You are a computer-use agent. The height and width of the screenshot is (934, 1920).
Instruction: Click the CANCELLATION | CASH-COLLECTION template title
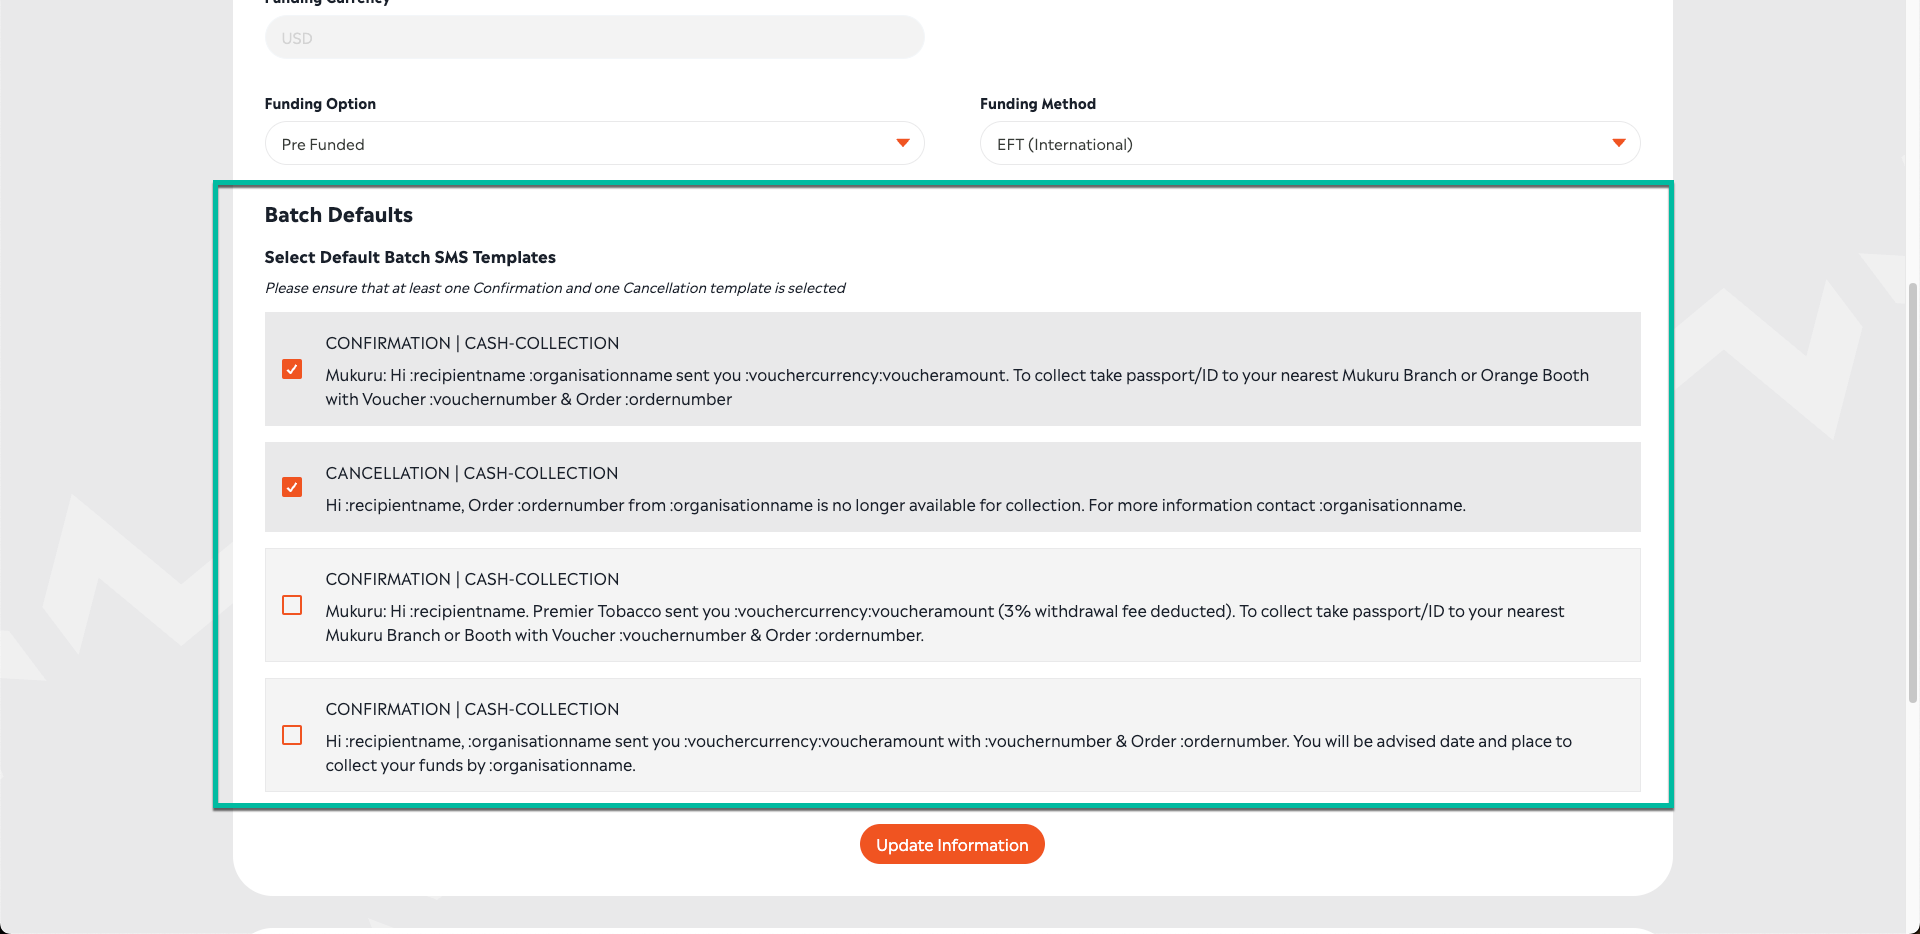click(471, 473)
